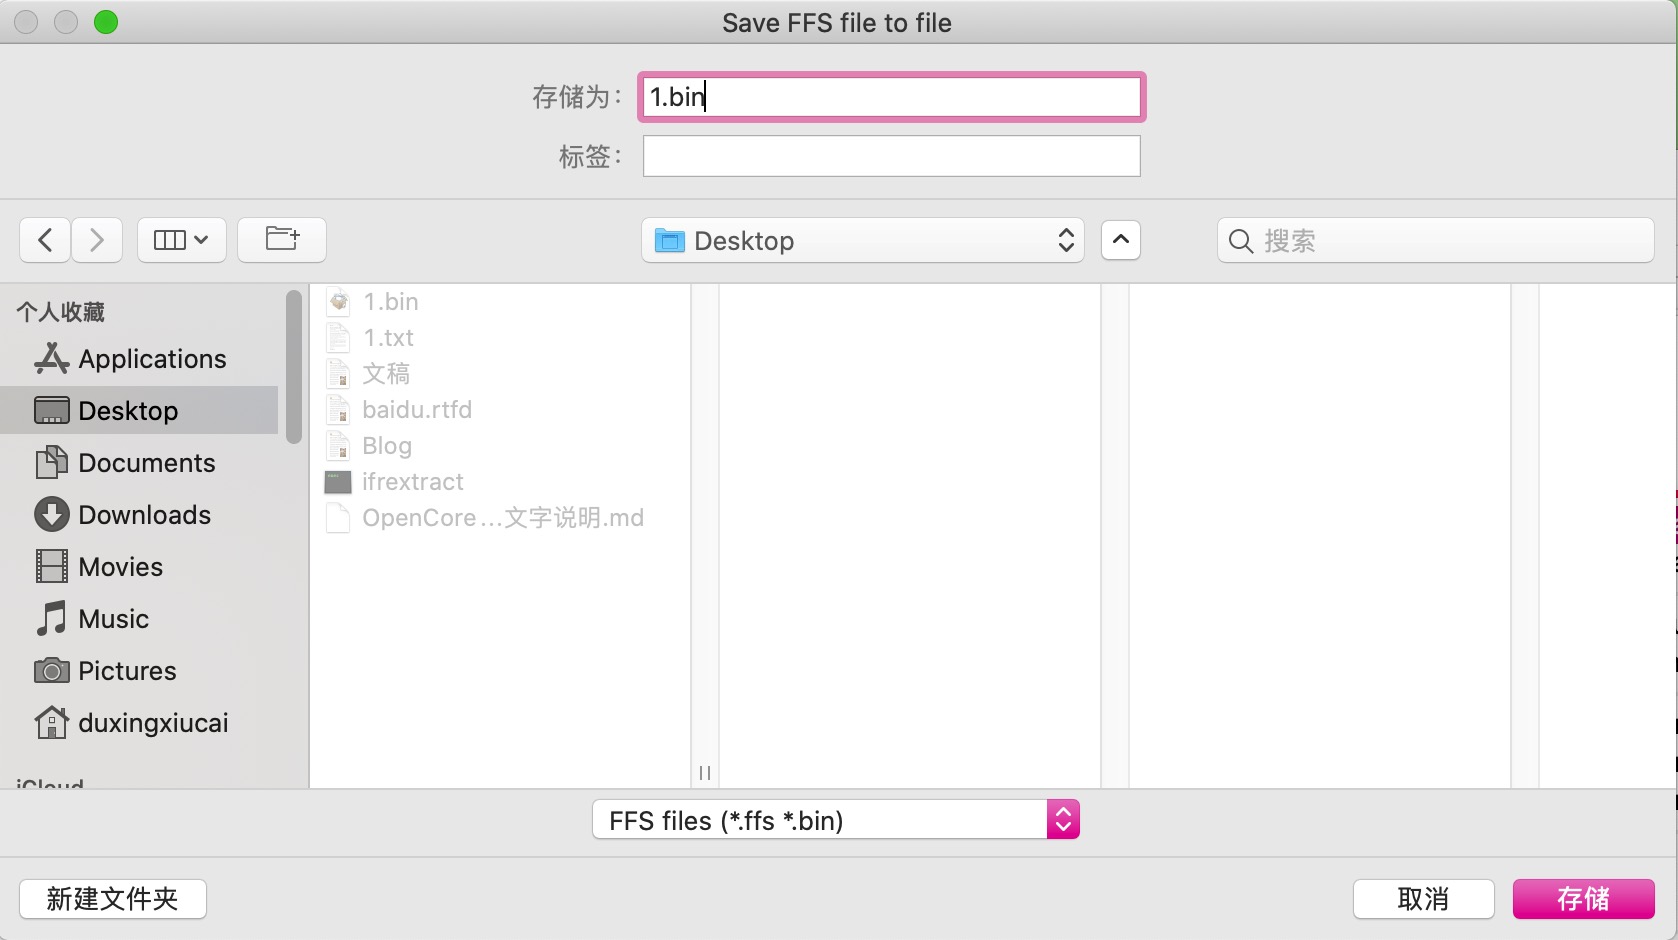This screenshot has width=1678, height=940.
Task: Click the Blog file icon
Action: 339,446
